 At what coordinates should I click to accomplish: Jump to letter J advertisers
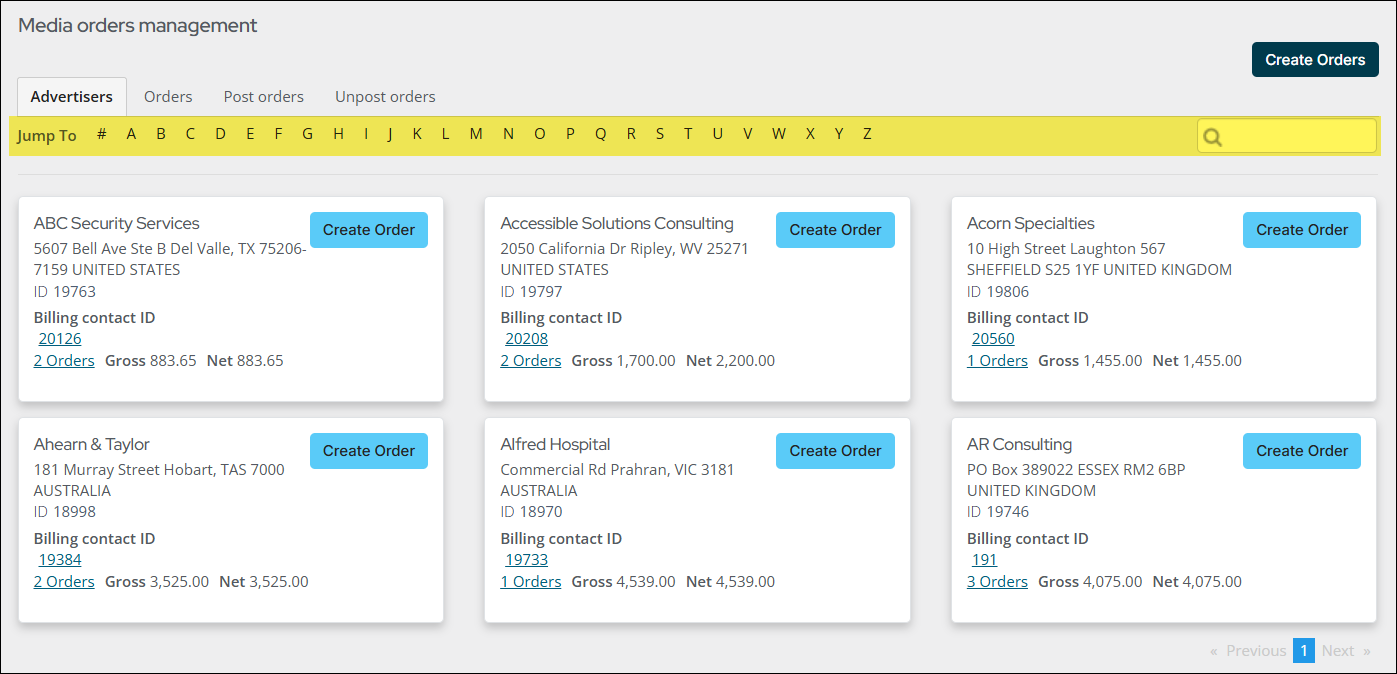click(390, 134)
